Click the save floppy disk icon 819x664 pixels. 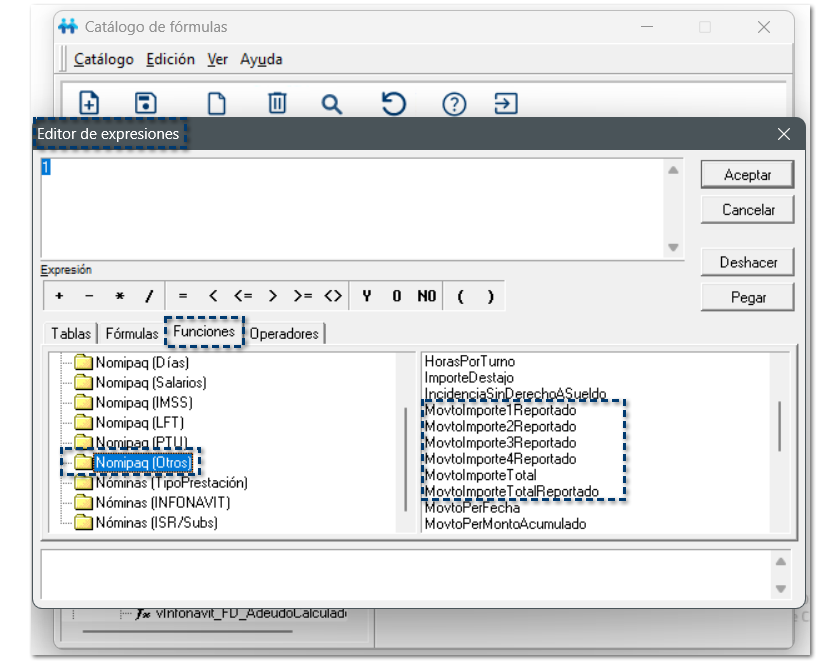(146, 103)
